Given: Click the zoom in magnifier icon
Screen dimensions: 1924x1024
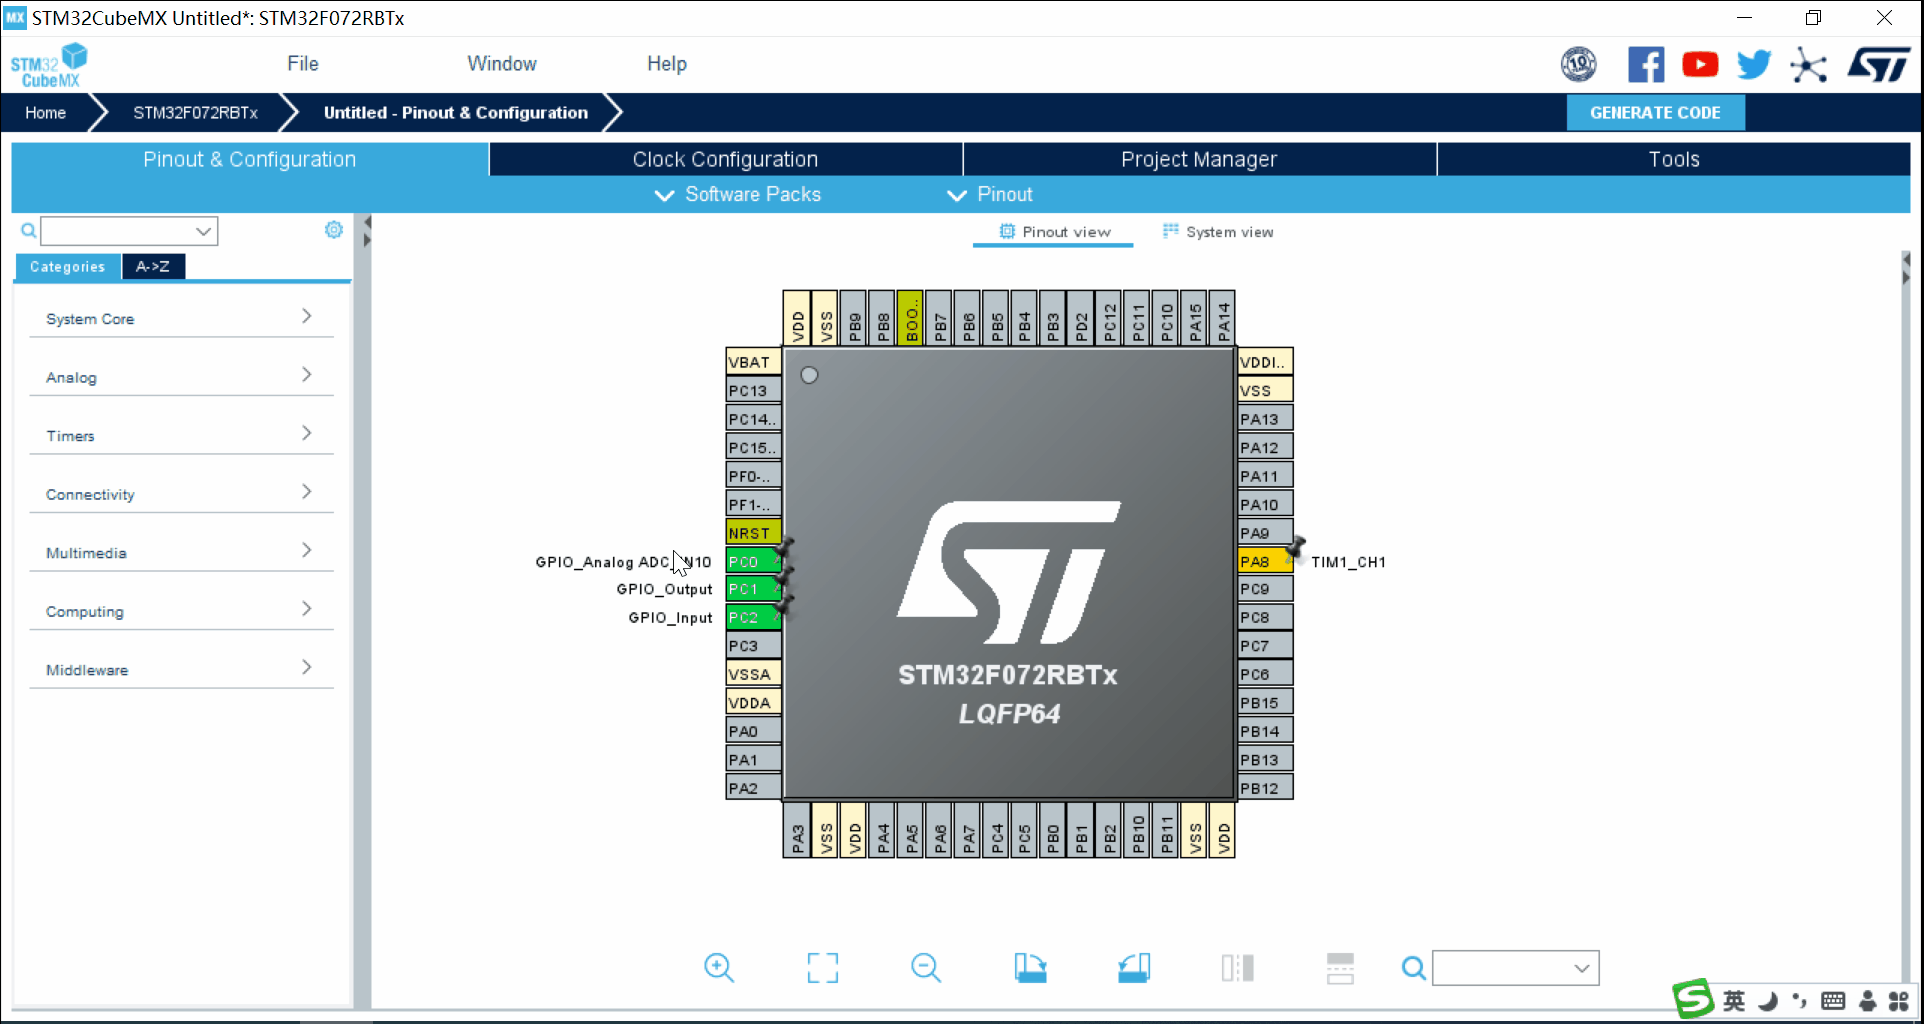Looking at the screenshot, I should [x=719, y=967].
